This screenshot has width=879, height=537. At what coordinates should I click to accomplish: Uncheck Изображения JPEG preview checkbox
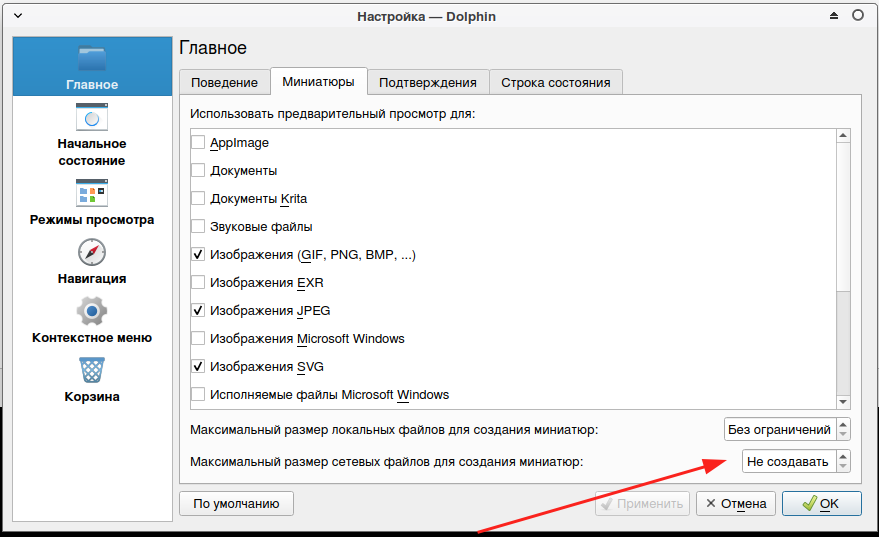198,311
